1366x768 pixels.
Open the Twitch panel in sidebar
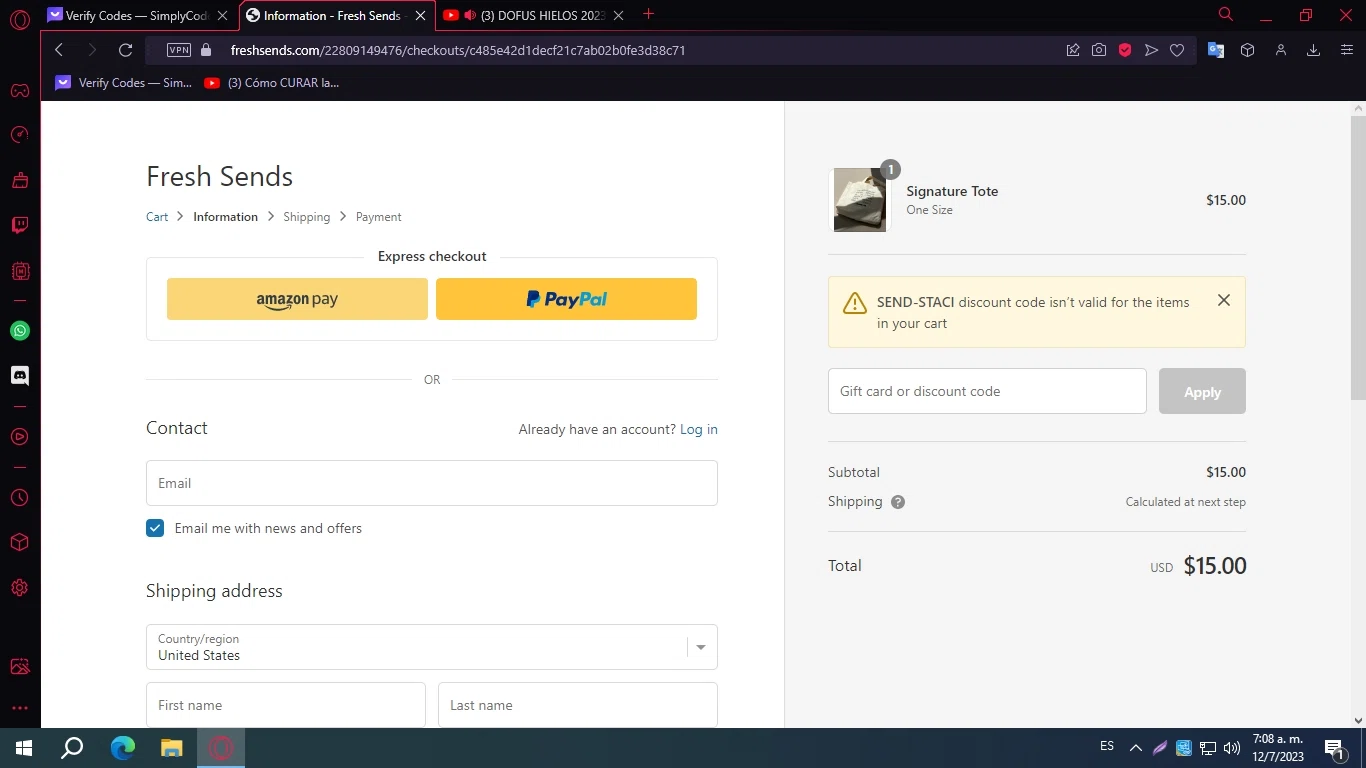click(x=20, y=225)
